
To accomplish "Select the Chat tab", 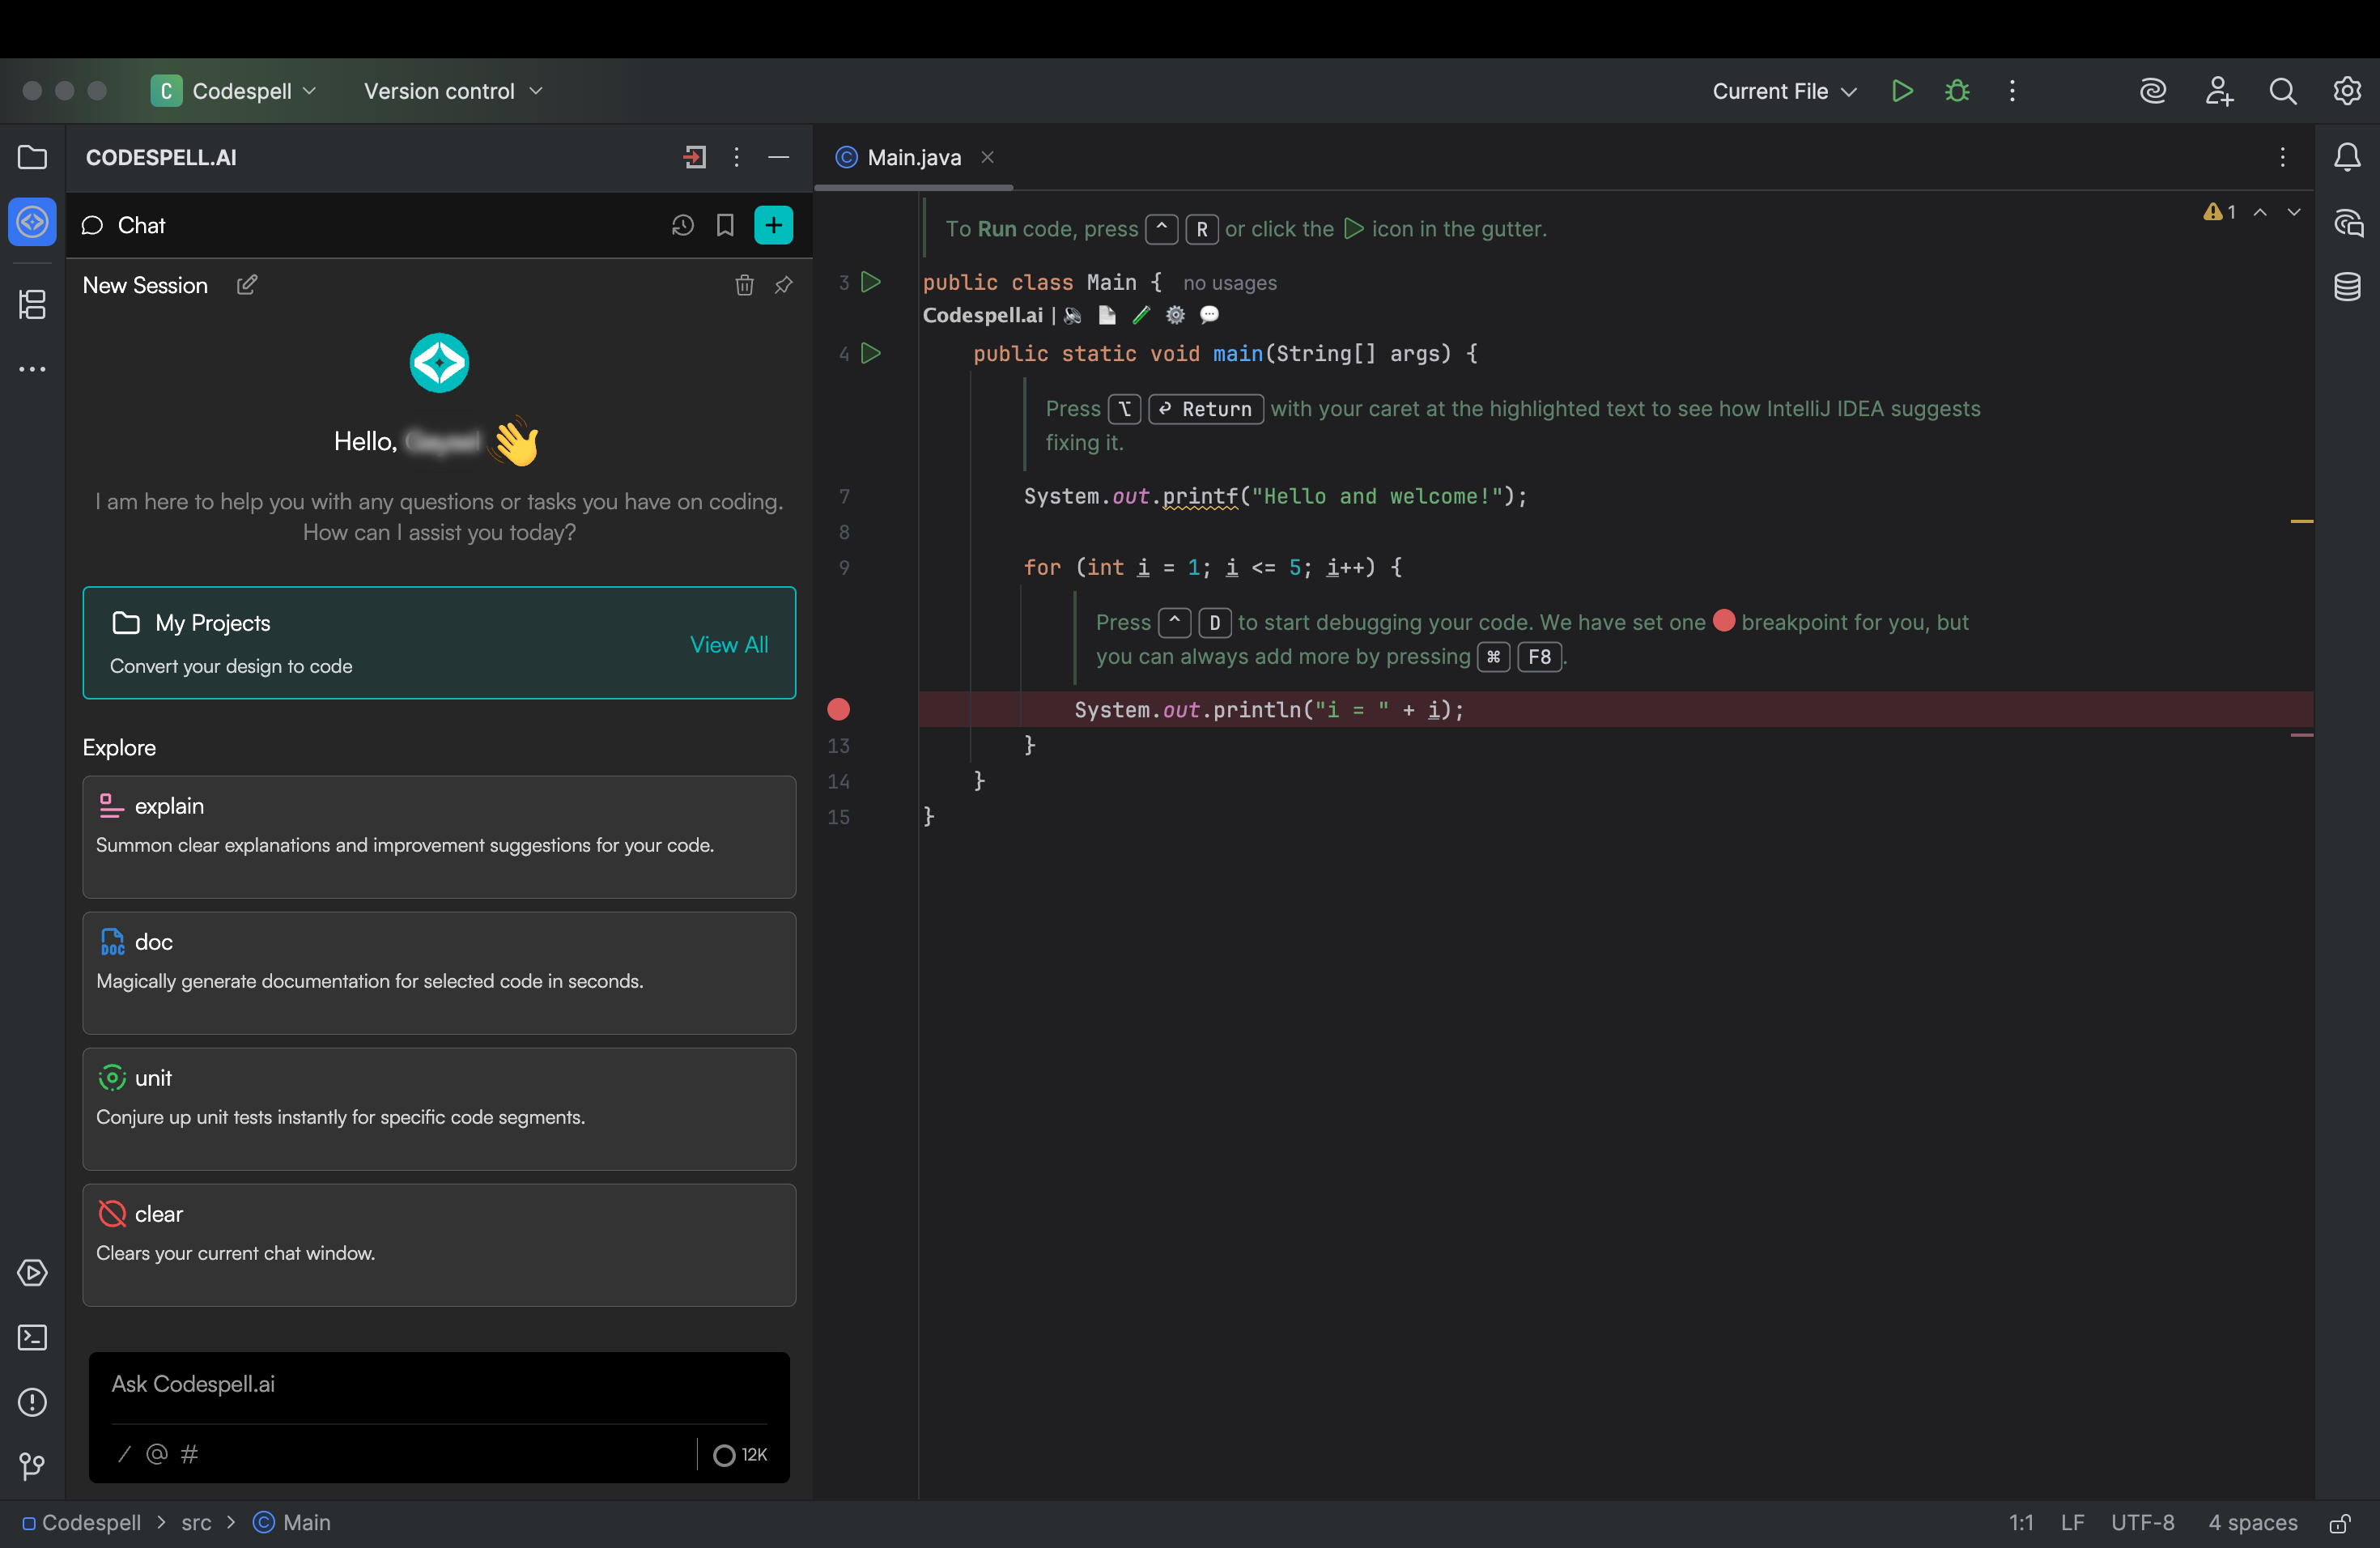I will click(124, 225).
